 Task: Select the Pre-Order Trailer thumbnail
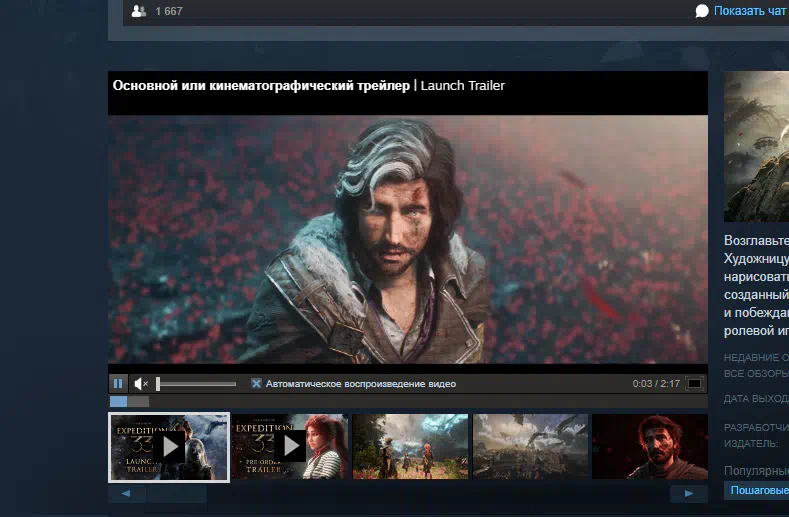(290, 447)
